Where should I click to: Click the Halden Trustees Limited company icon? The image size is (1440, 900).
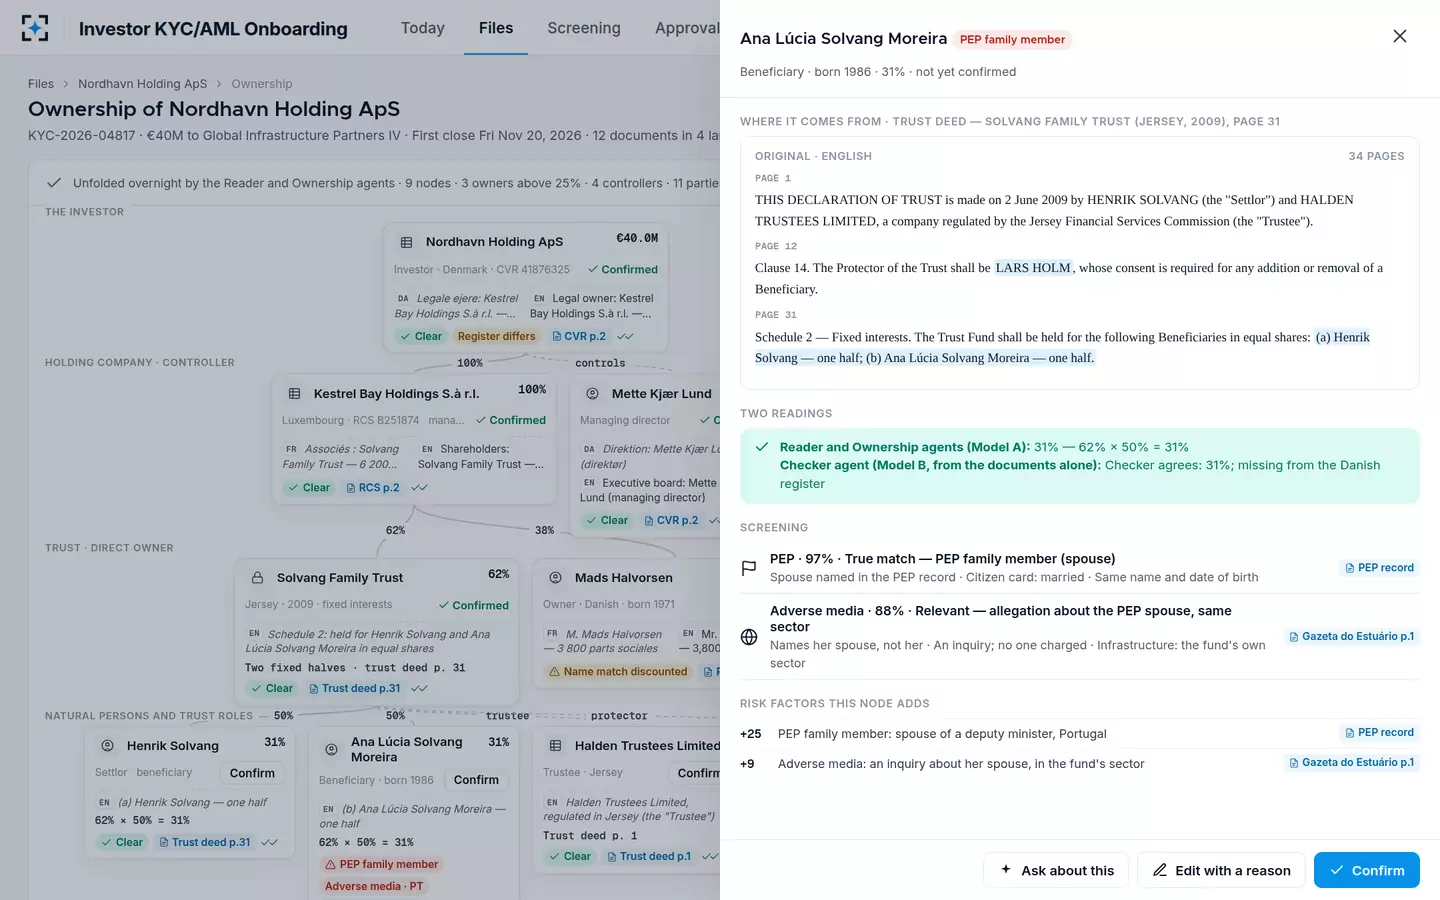click(x=555, y=746)
